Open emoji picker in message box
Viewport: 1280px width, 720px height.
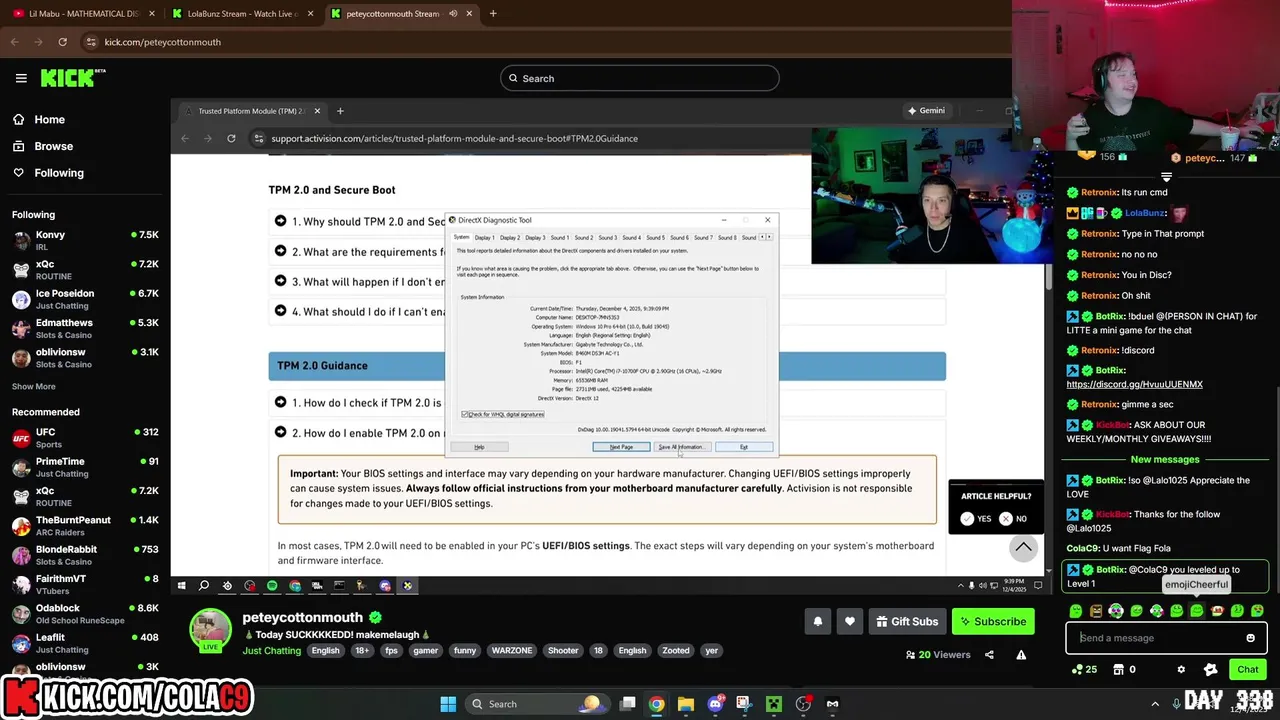pyautogui.click(x=1250, y=638)
